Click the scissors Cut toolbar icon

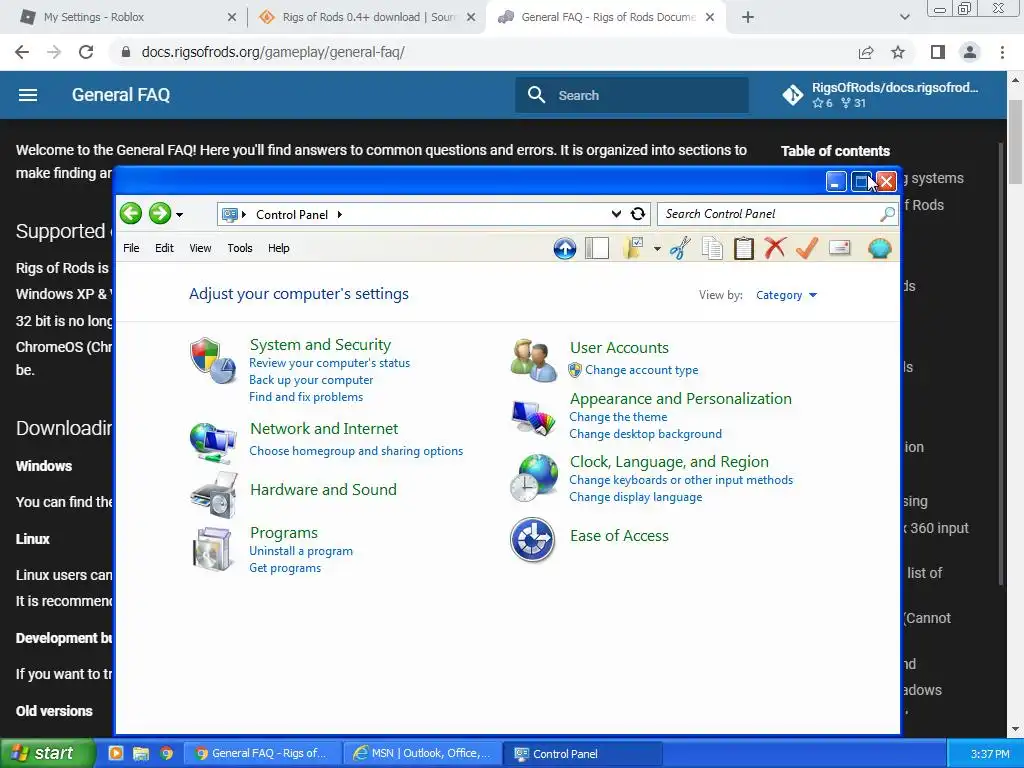point(680,248)
